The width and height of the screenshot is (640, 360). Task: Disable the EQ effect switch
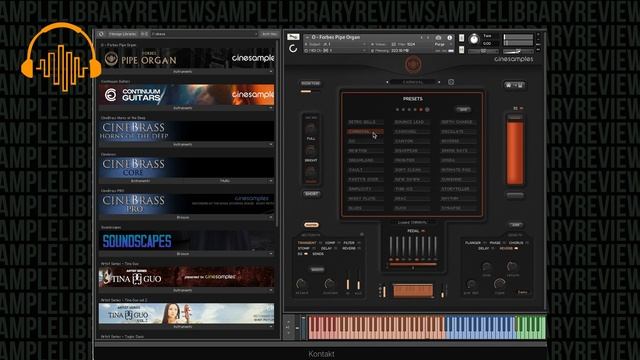[306, 254]
